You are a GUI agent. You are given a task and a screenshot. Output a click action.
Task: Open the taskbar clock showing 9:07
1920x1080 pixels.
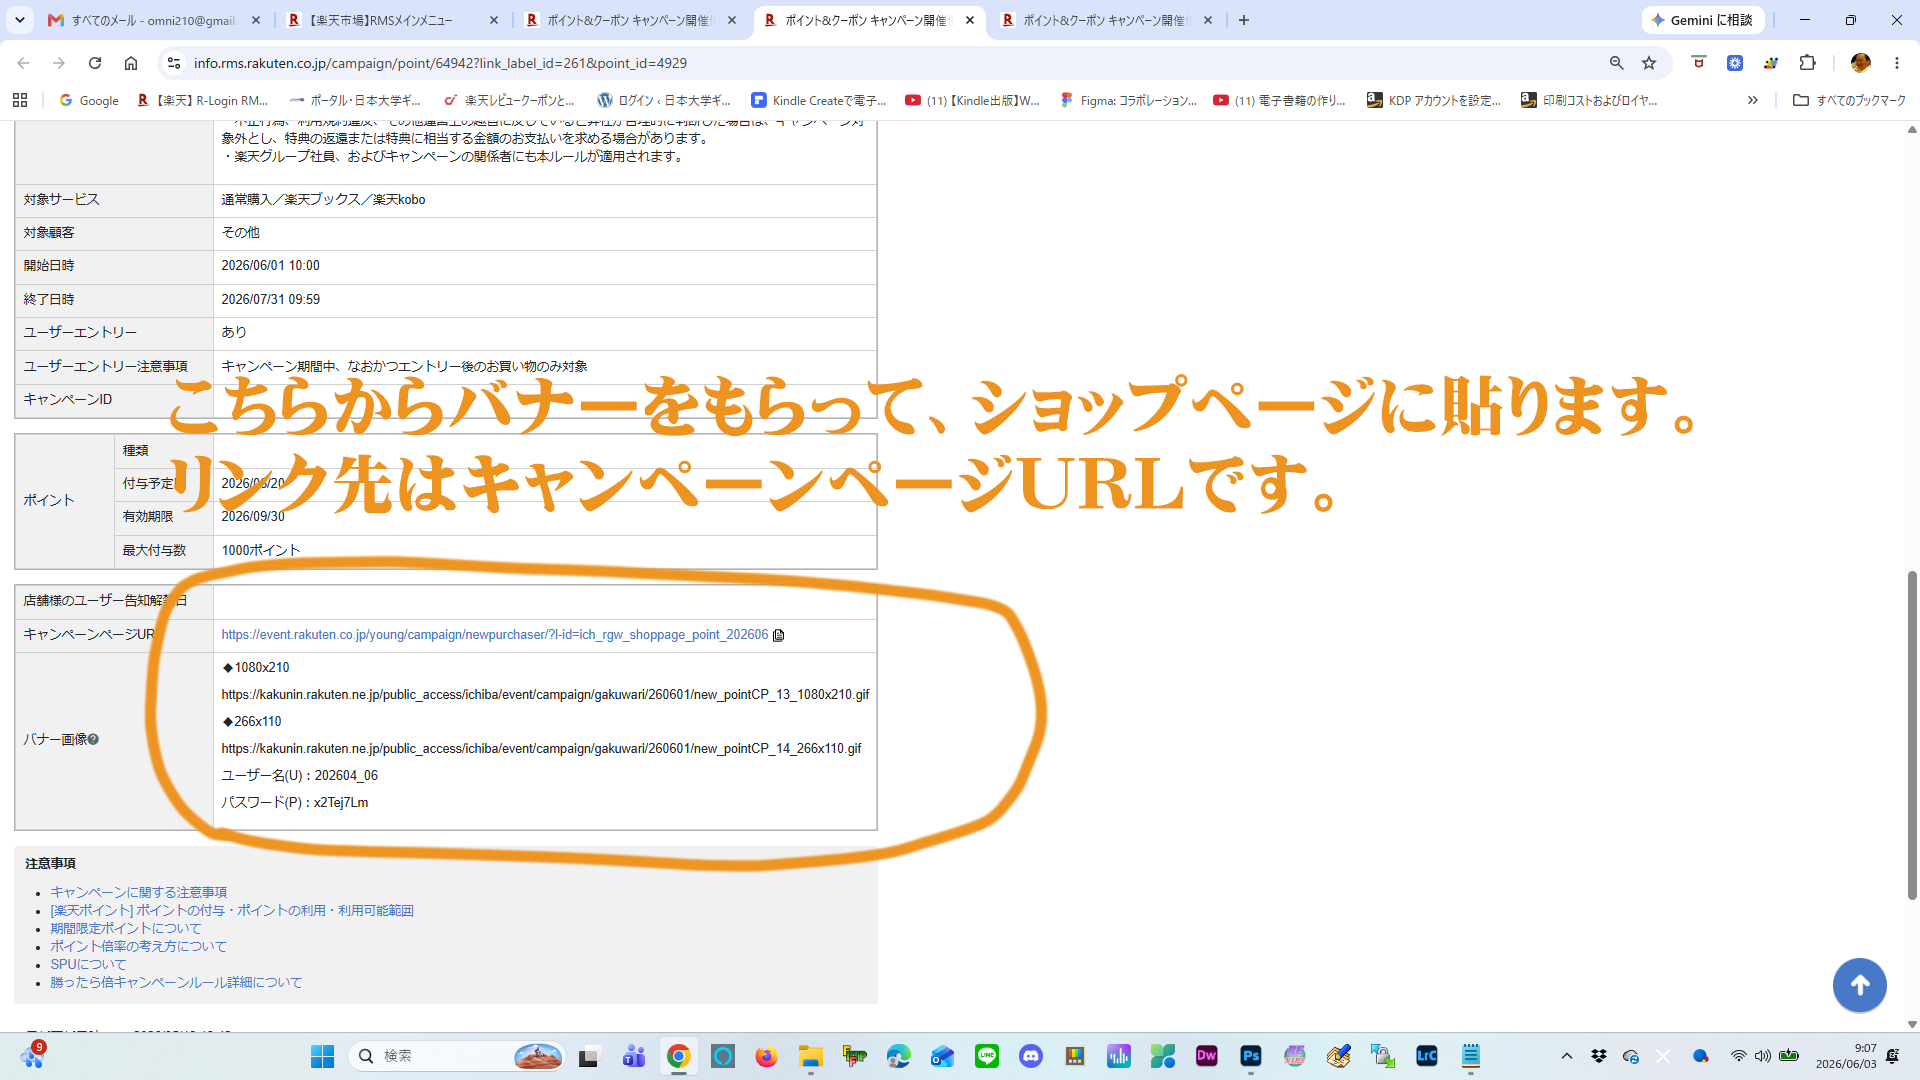click(x=1846, y=1056)
